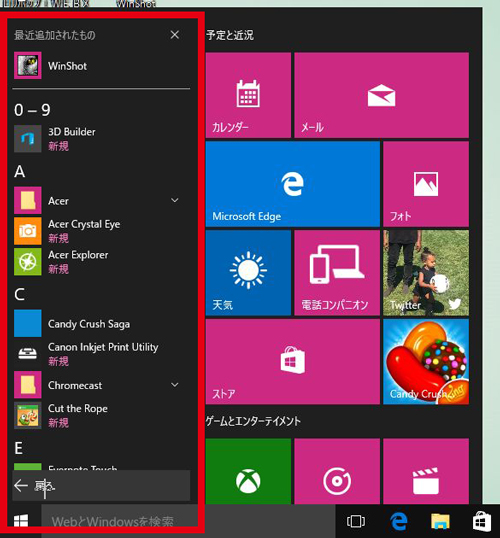The height and width of the screenshot is (538, 500).
Task: Open the フォト tile
Action: (x=426, y=184)
